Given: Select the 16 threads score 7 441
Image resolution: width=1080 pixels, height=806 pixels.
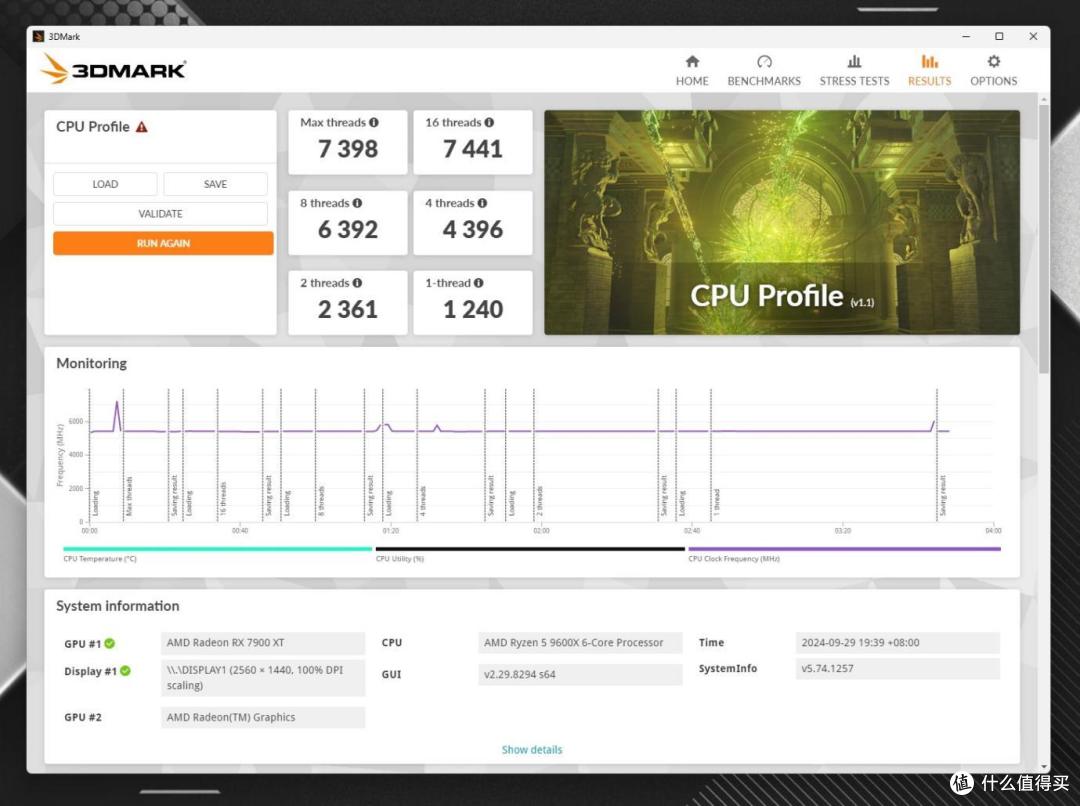Looking at the screenshot, I should [472, 149].
